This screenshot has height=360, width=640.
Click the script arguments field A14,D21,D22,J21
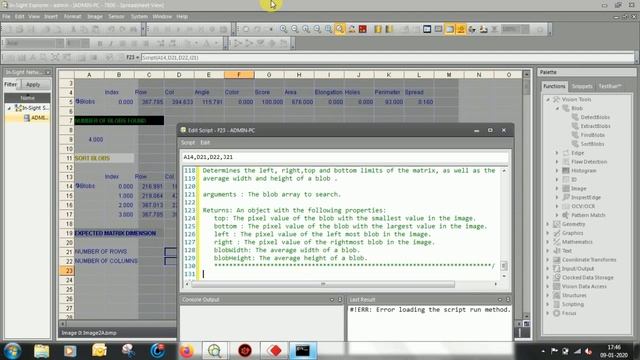click(x=345, y=157)
